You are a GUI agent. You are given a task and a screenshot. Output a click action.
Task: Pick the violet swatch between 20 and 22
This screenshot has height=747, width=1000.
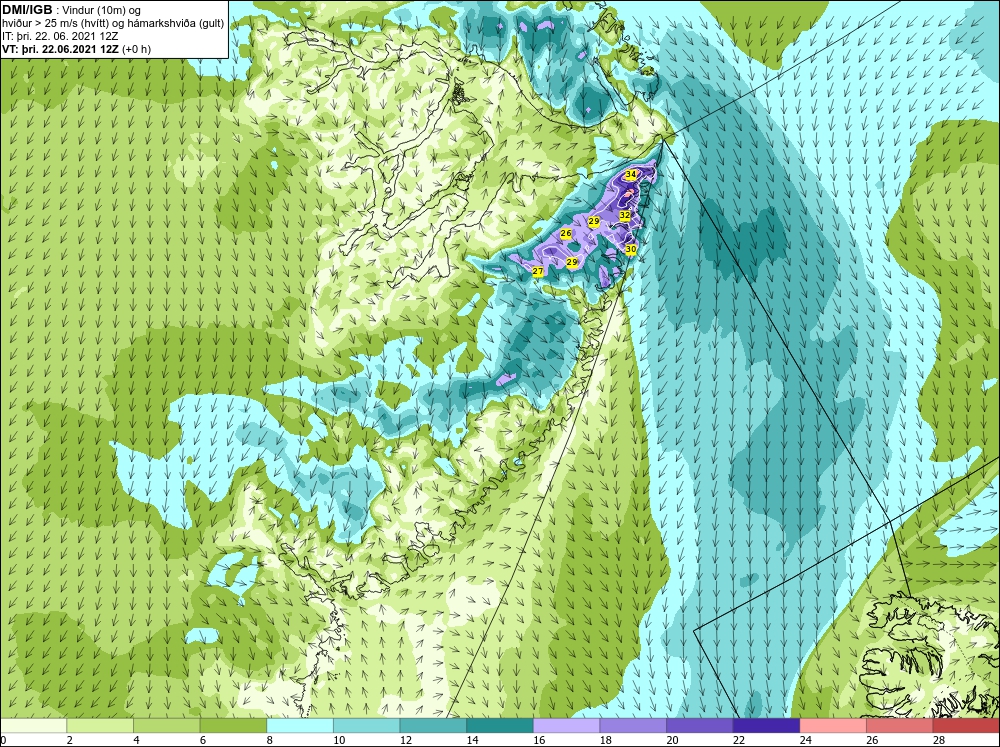coord(700,725)
